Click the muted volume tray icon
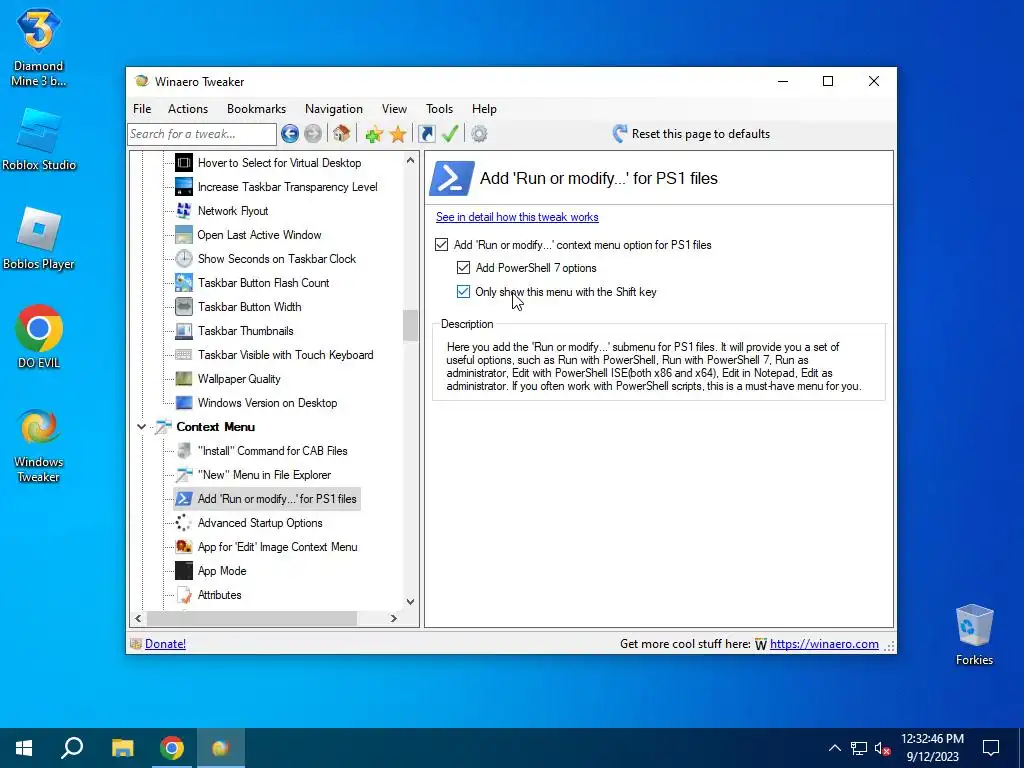The width and height of the screenshot is (1024, 768). click(x=882, y=748)
